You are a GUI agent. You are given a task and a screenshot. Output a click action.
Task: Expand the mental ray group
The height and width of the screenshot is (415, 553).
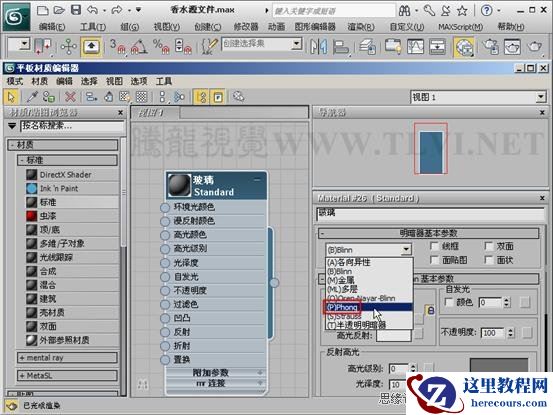coord(67,358)
